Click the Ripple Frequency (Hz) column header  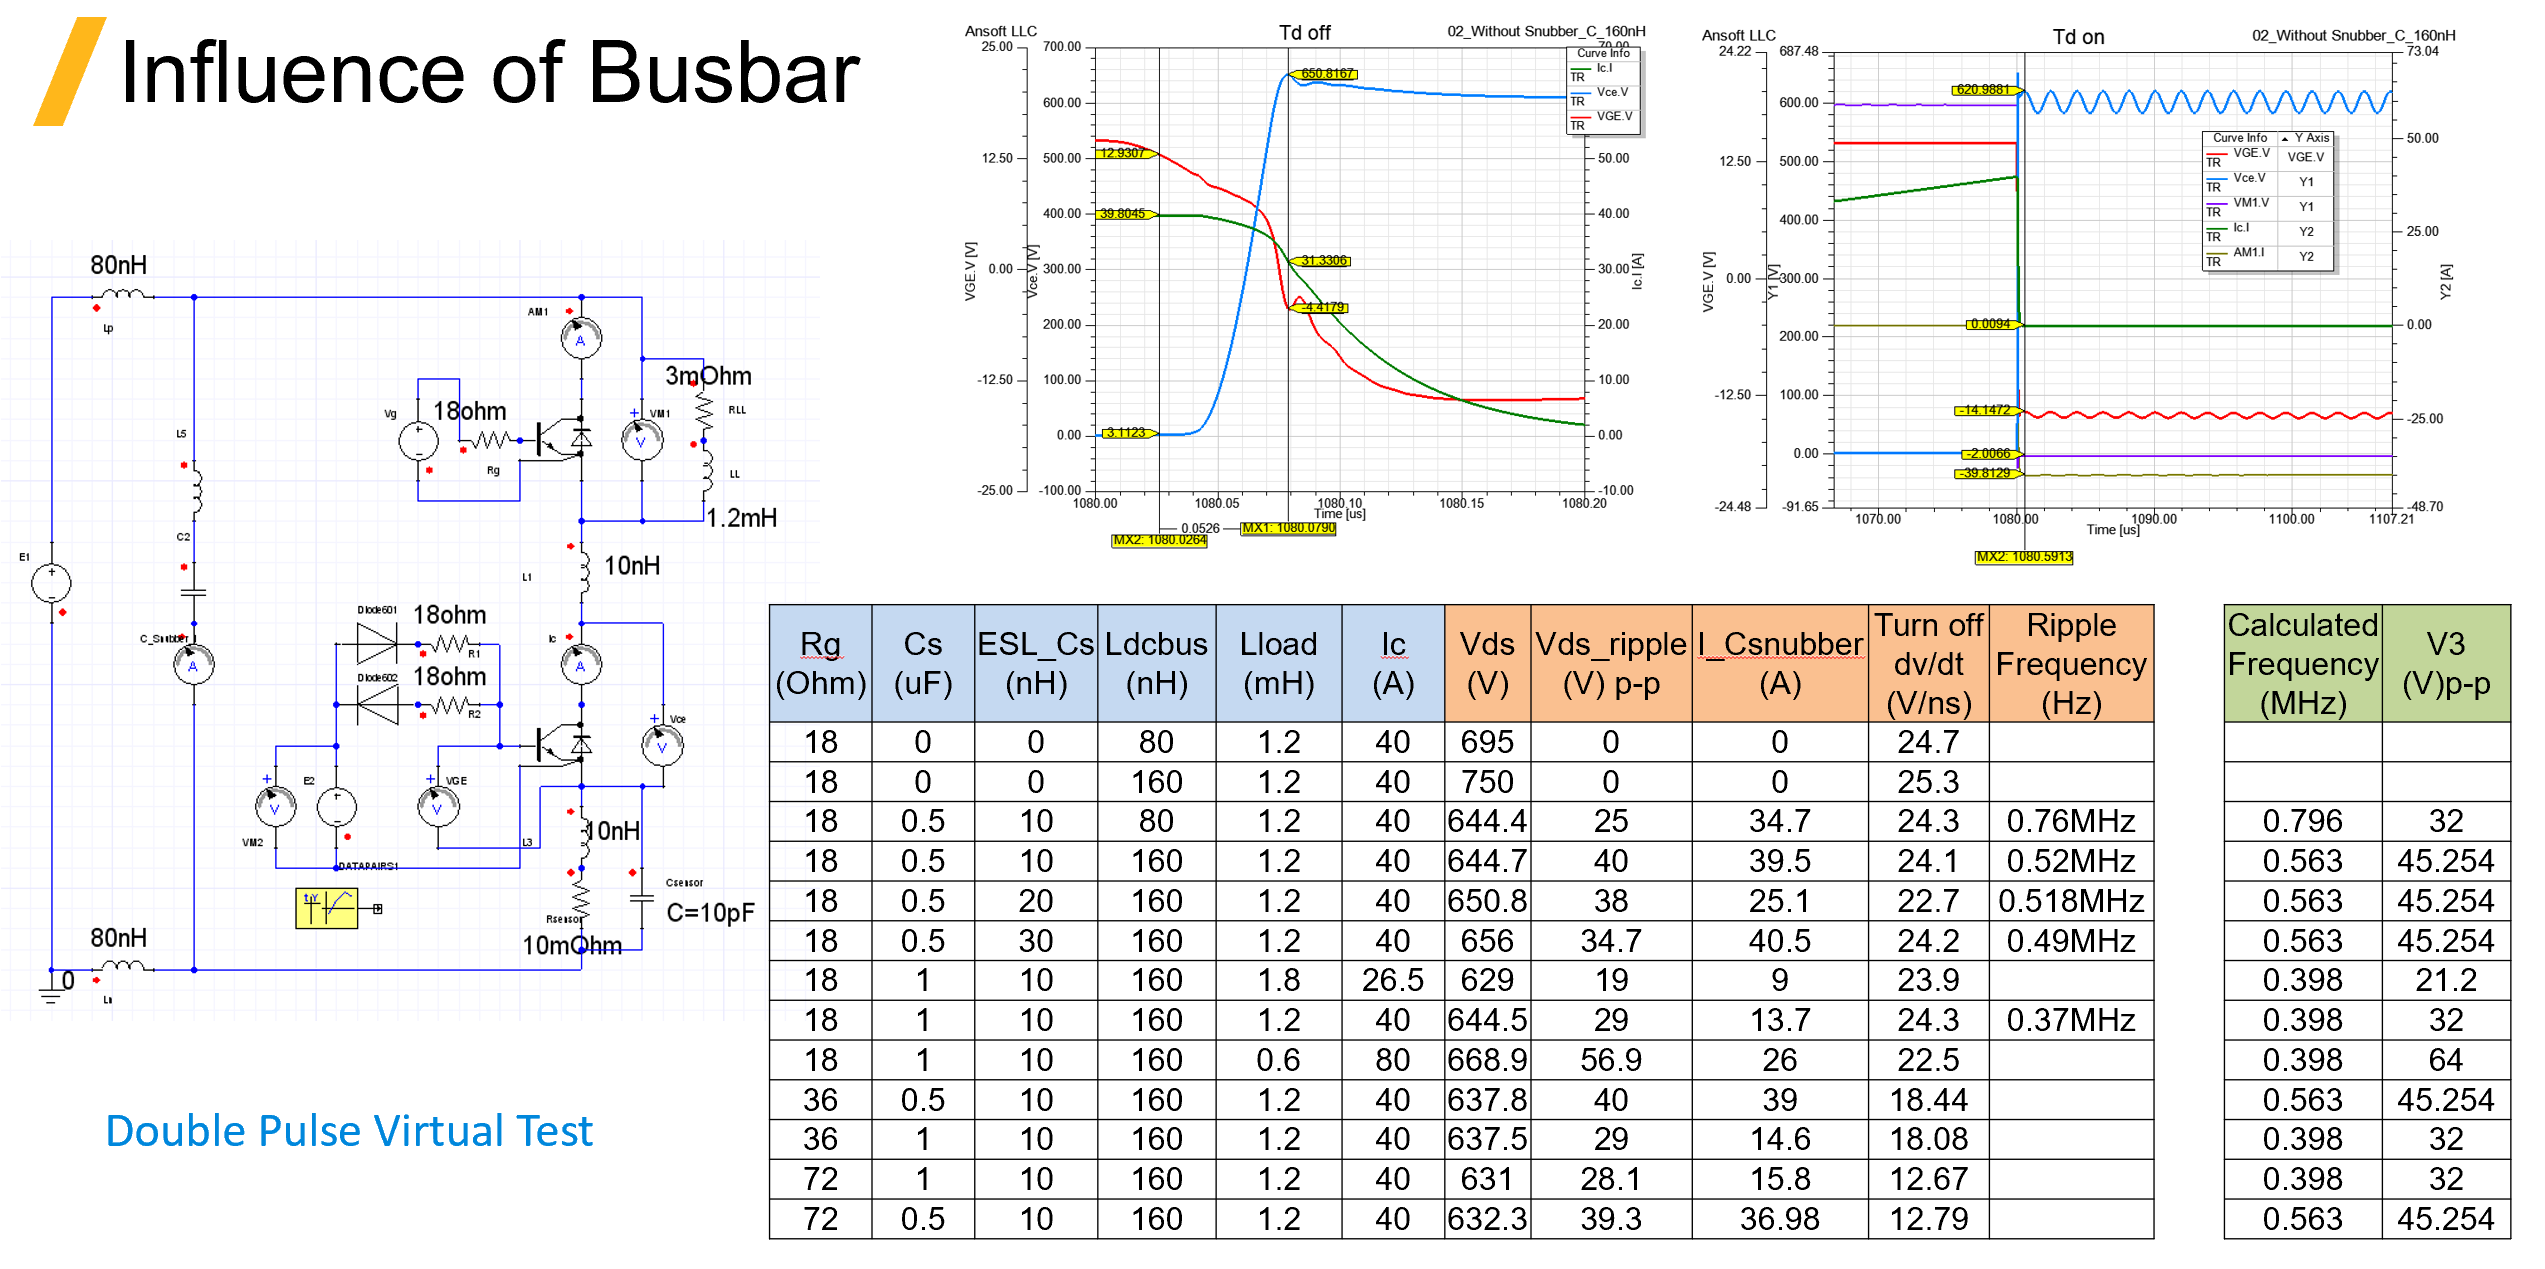pyautogui.click(x=2070, y=663)
